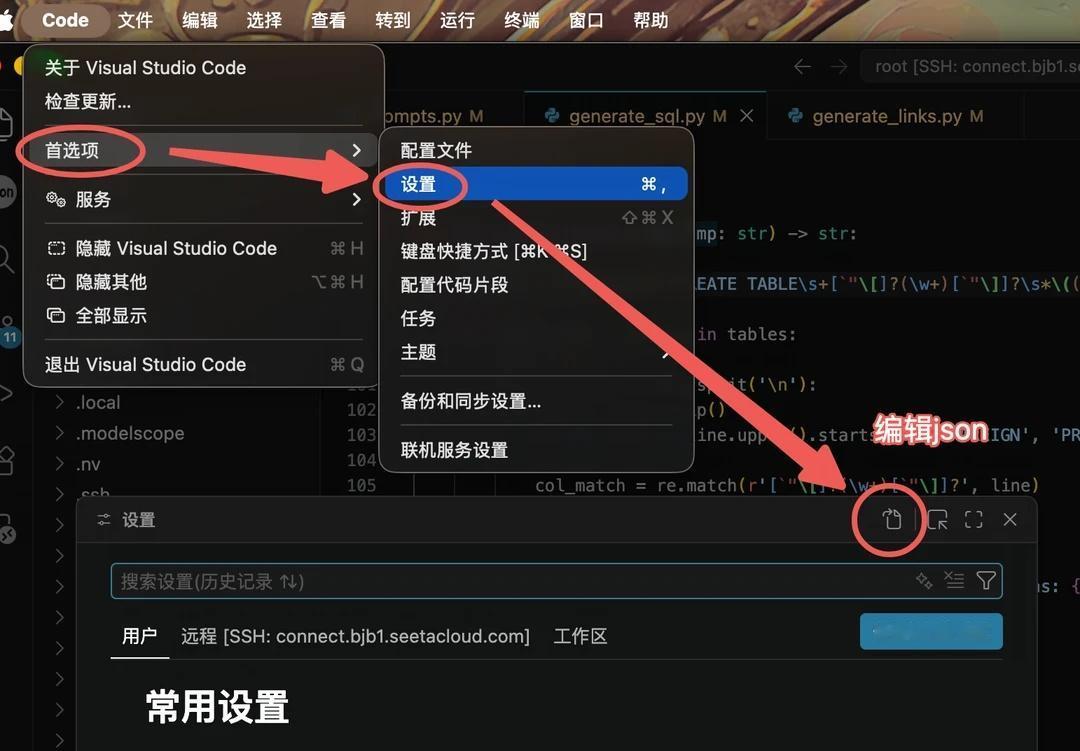The width and height of the screenshot is (1080, 751).
Task: Open the settings filter funnel
Action: point(986,581)
